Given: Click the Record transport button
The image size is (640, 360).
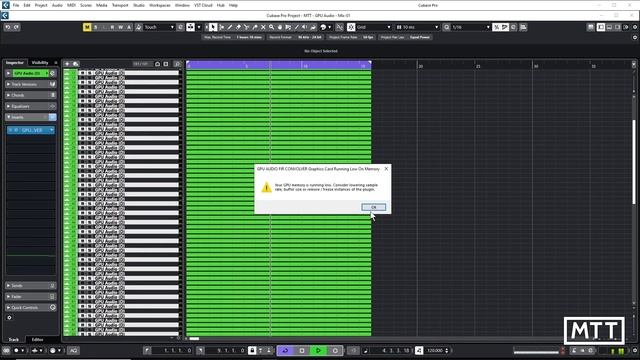Looking at the screenshot, I should click(335, 351).
